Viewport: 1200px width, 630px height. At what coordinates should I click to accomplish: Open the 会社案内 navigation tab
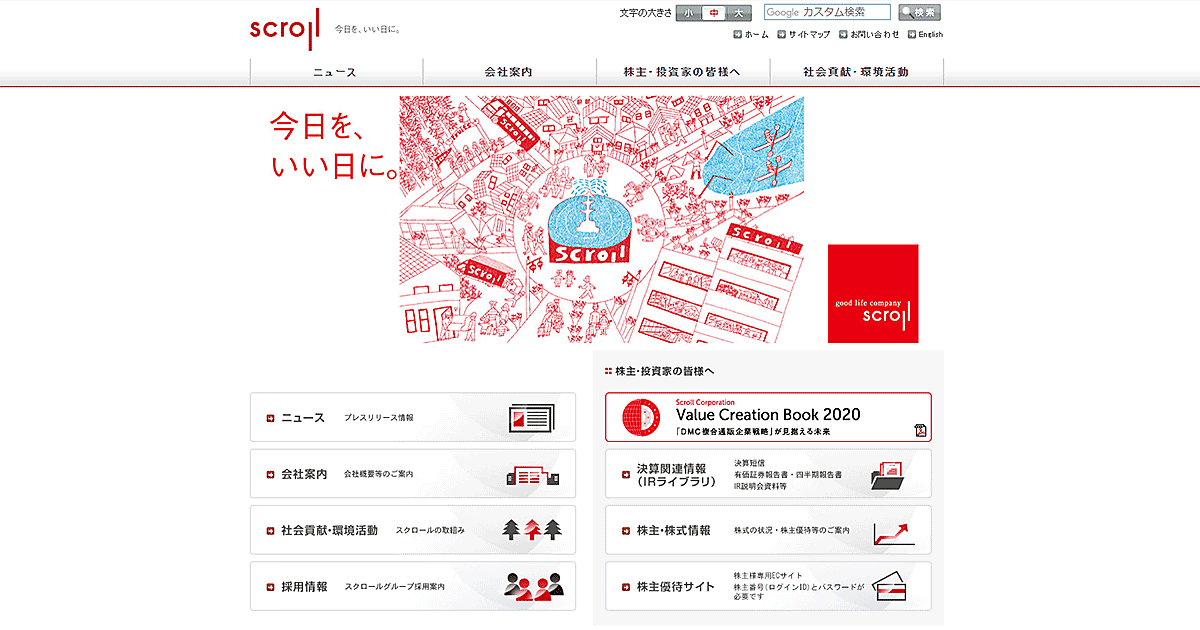[509, 72]
